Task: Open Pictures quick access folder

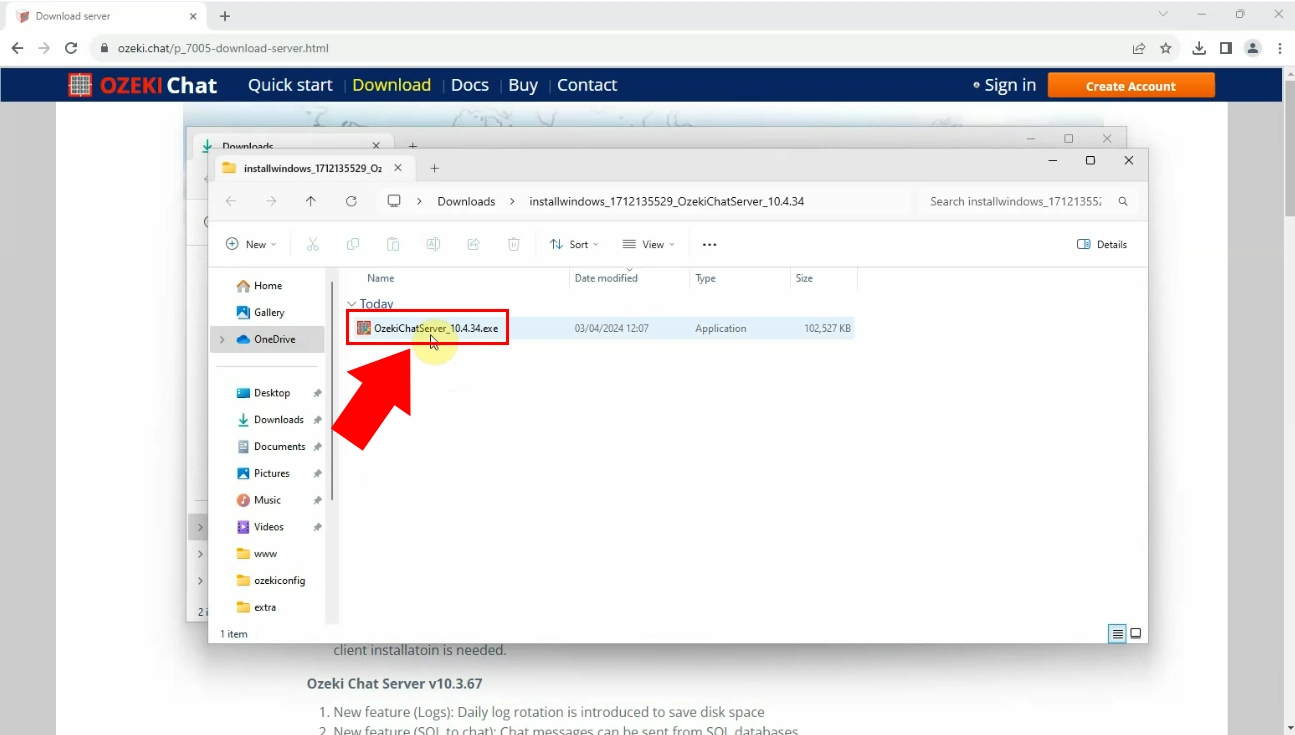Action: coord(263,473)
